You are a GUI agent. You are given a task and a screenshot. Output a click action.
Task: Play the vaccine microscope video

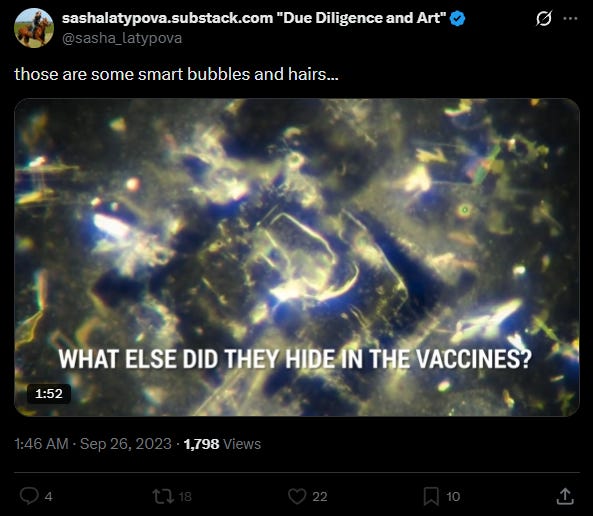pyautogui.click(x=297, y=257)
